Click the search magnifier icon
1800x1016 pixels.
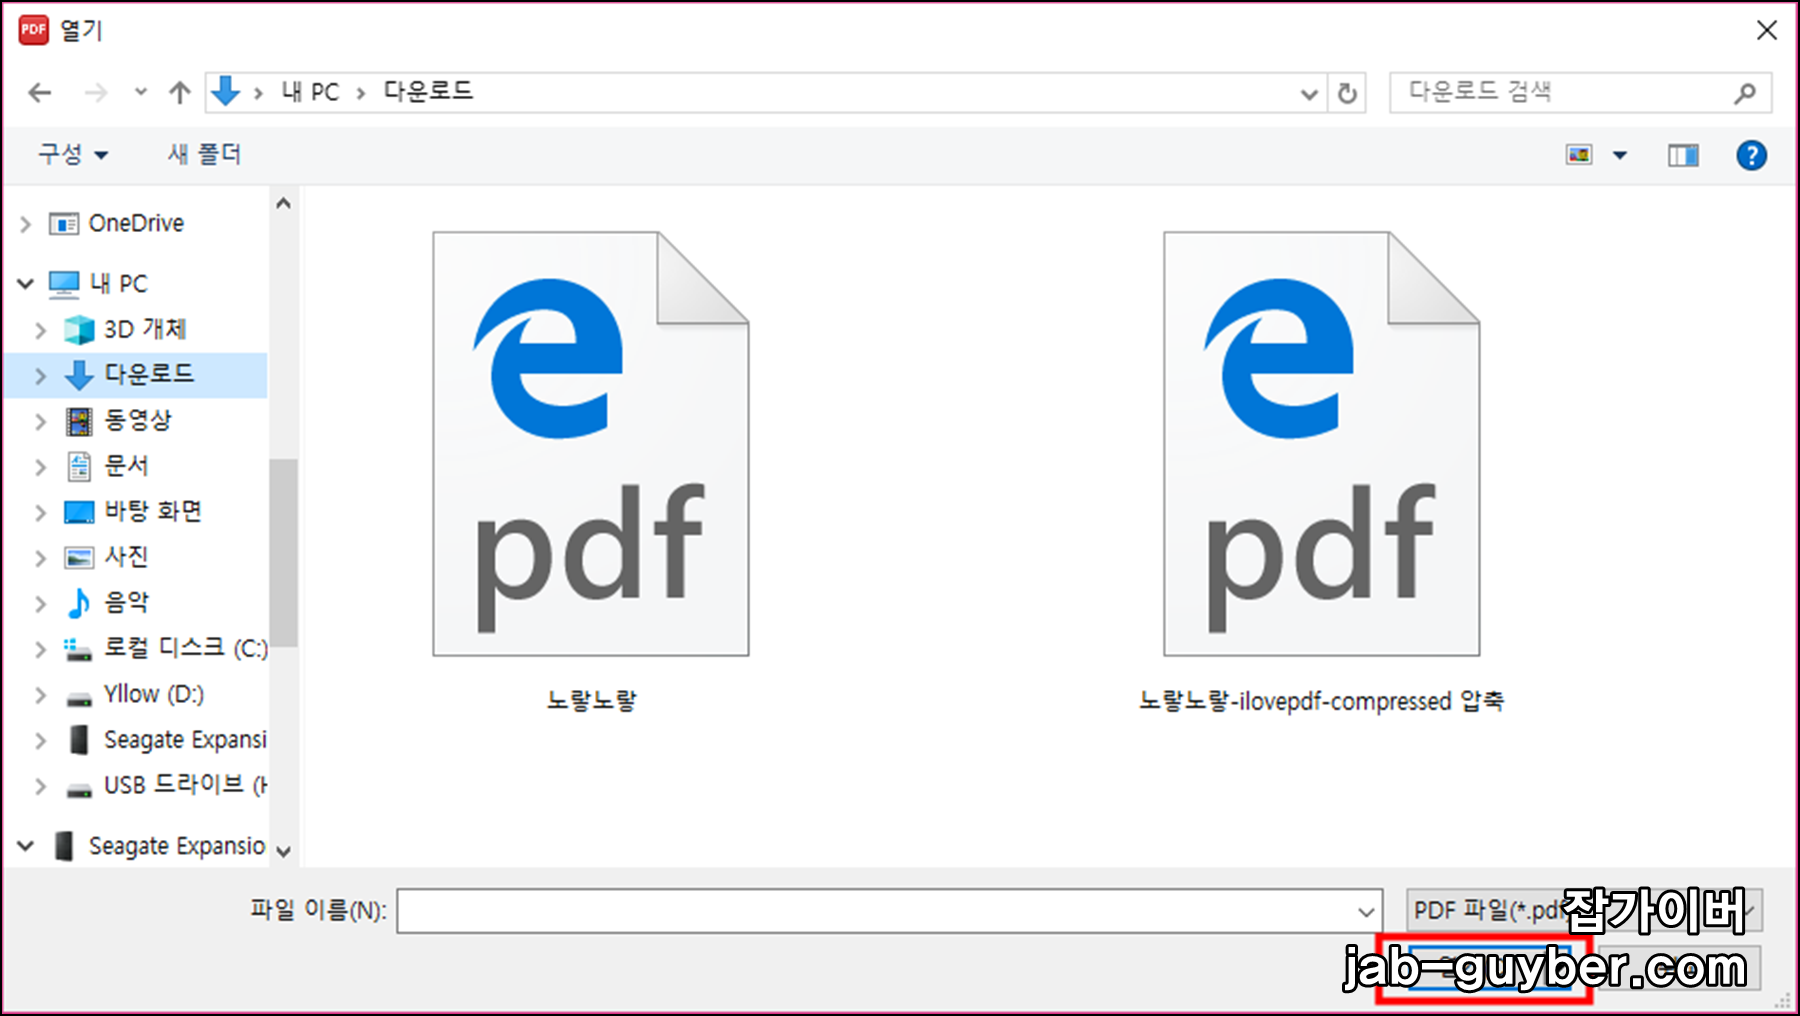[x=1745, y=93]
